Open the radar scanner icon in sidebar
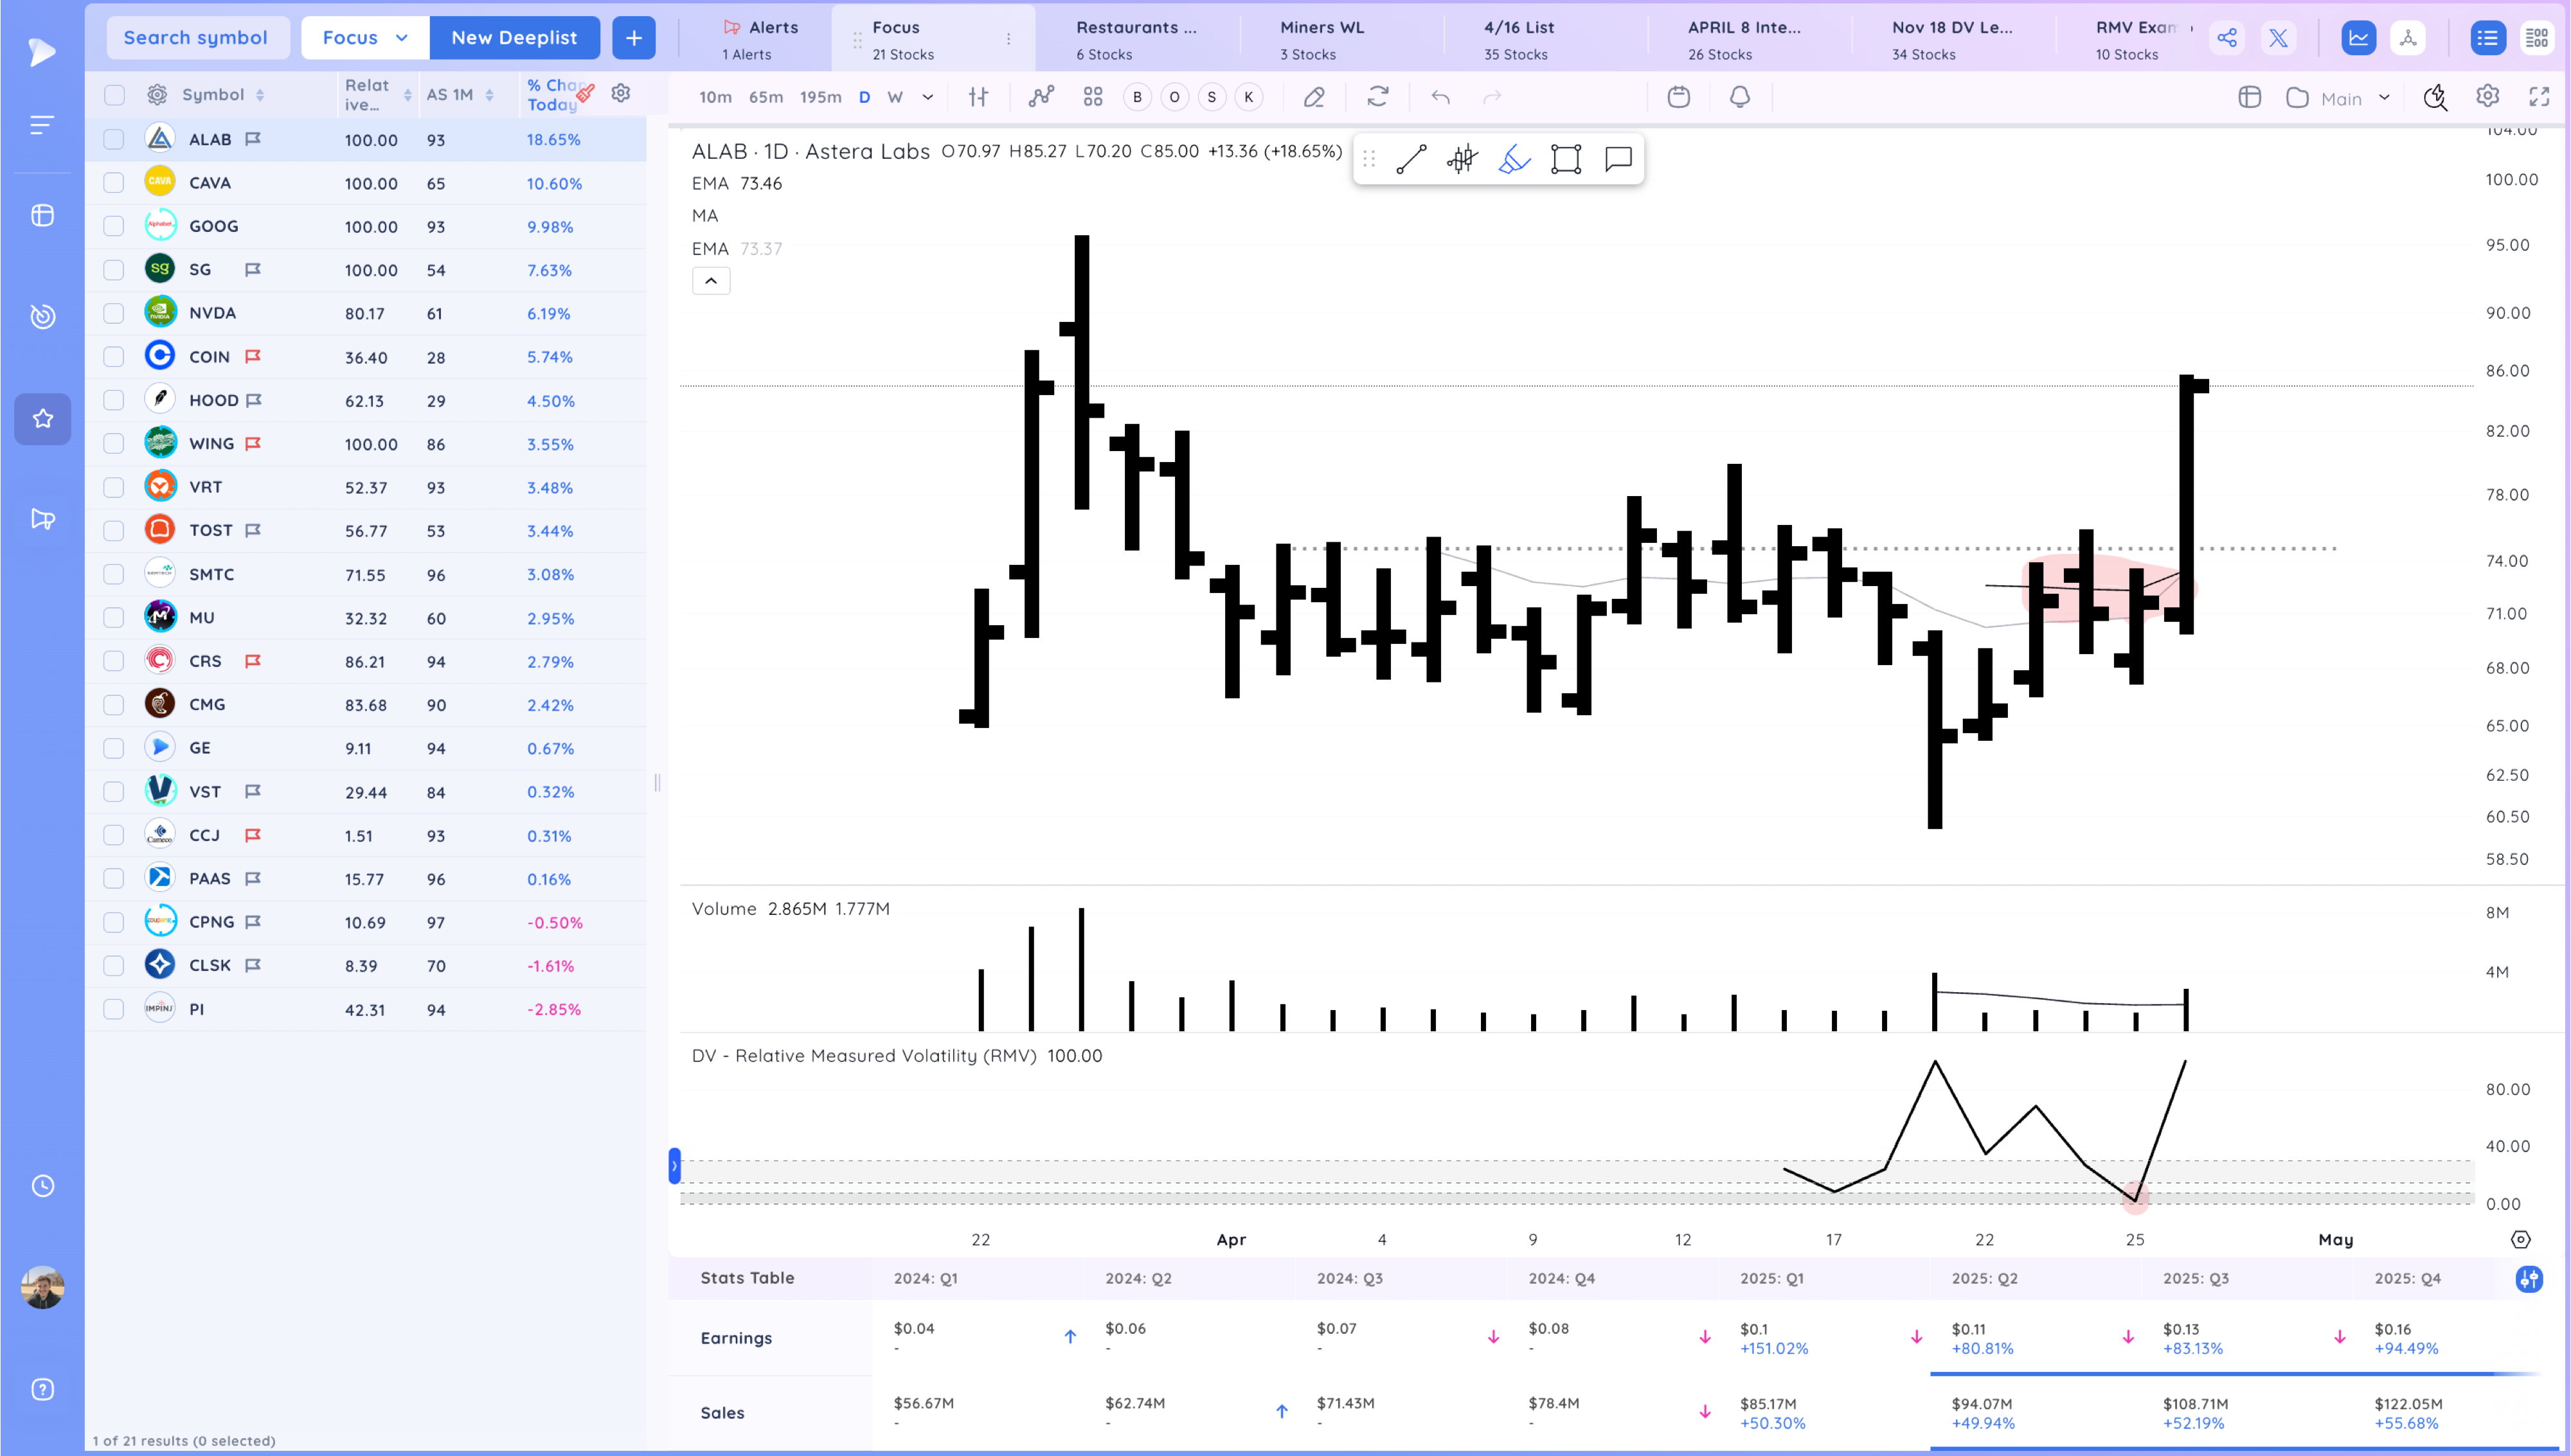 click(x=42, y=316)
